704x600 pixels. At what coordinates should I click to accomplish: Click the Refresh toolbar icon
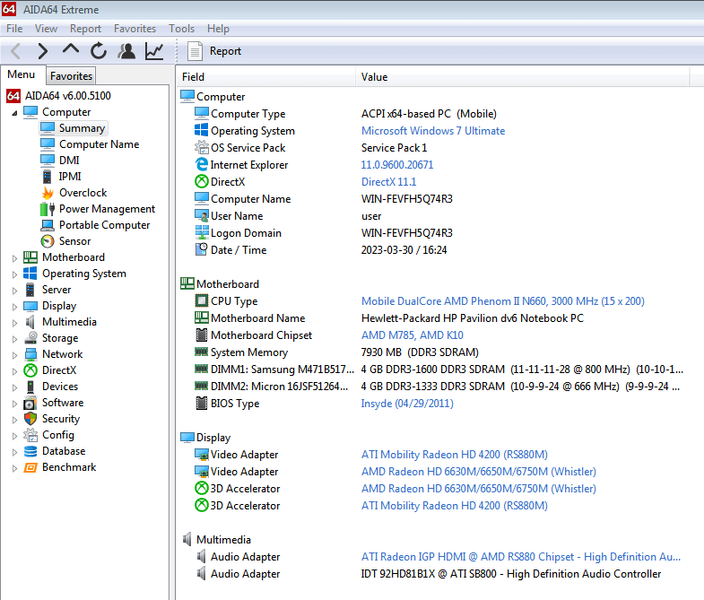98,51
